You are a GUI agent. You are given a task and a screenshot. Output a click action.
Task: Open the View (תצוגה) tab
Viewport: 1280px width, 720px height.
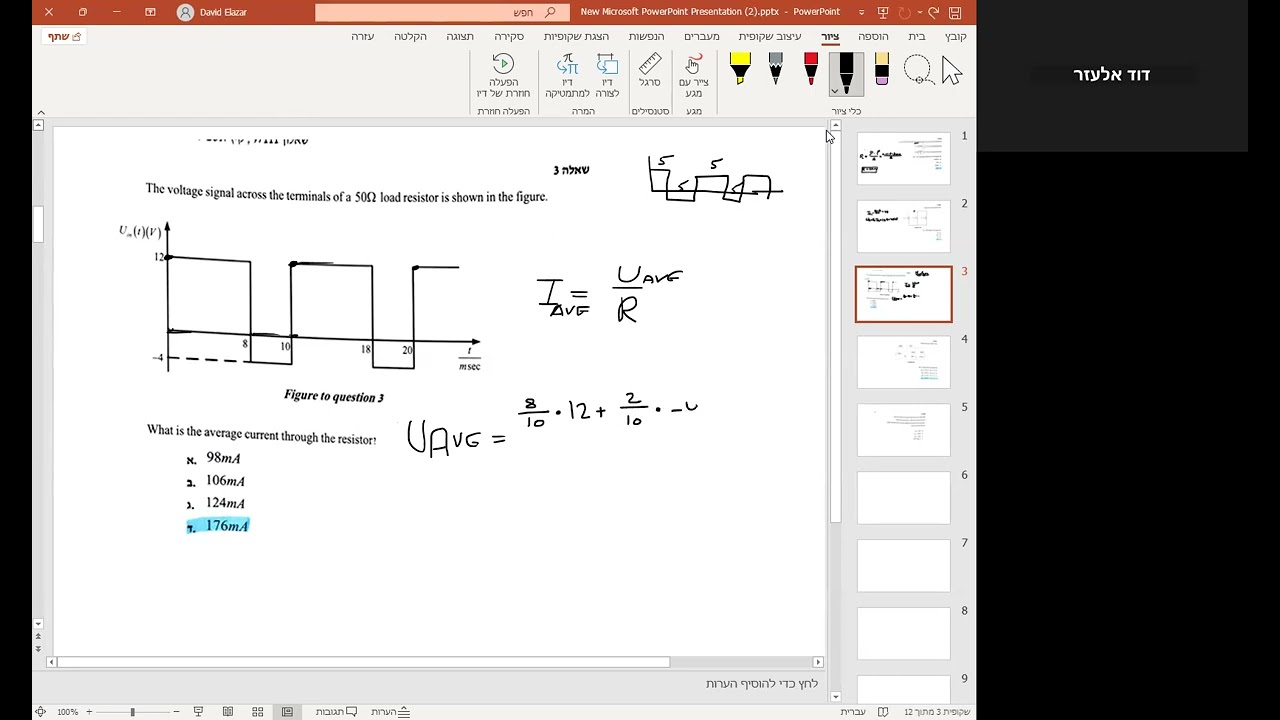pyautogui.click(x=460, y=36)
